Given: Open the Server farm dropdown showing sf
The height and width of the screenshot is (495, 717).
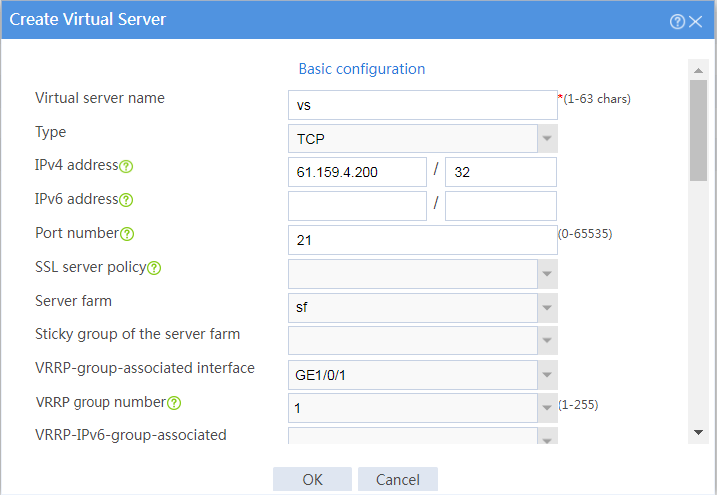Looking at the screenshot, I should pyautogui.click(x=547, y=308).
